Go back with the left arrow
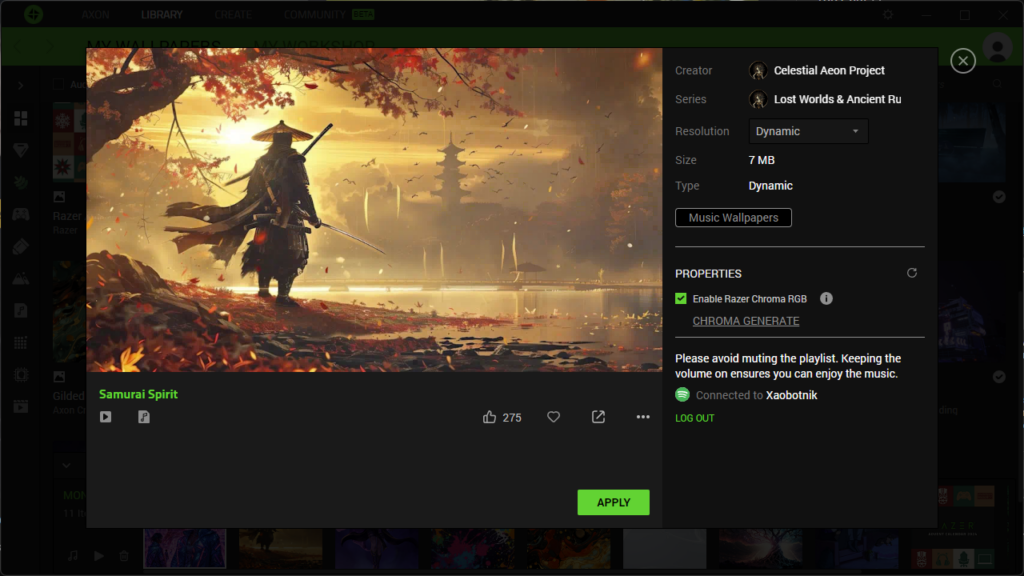1024x576 pixels. tap(18, 46)
